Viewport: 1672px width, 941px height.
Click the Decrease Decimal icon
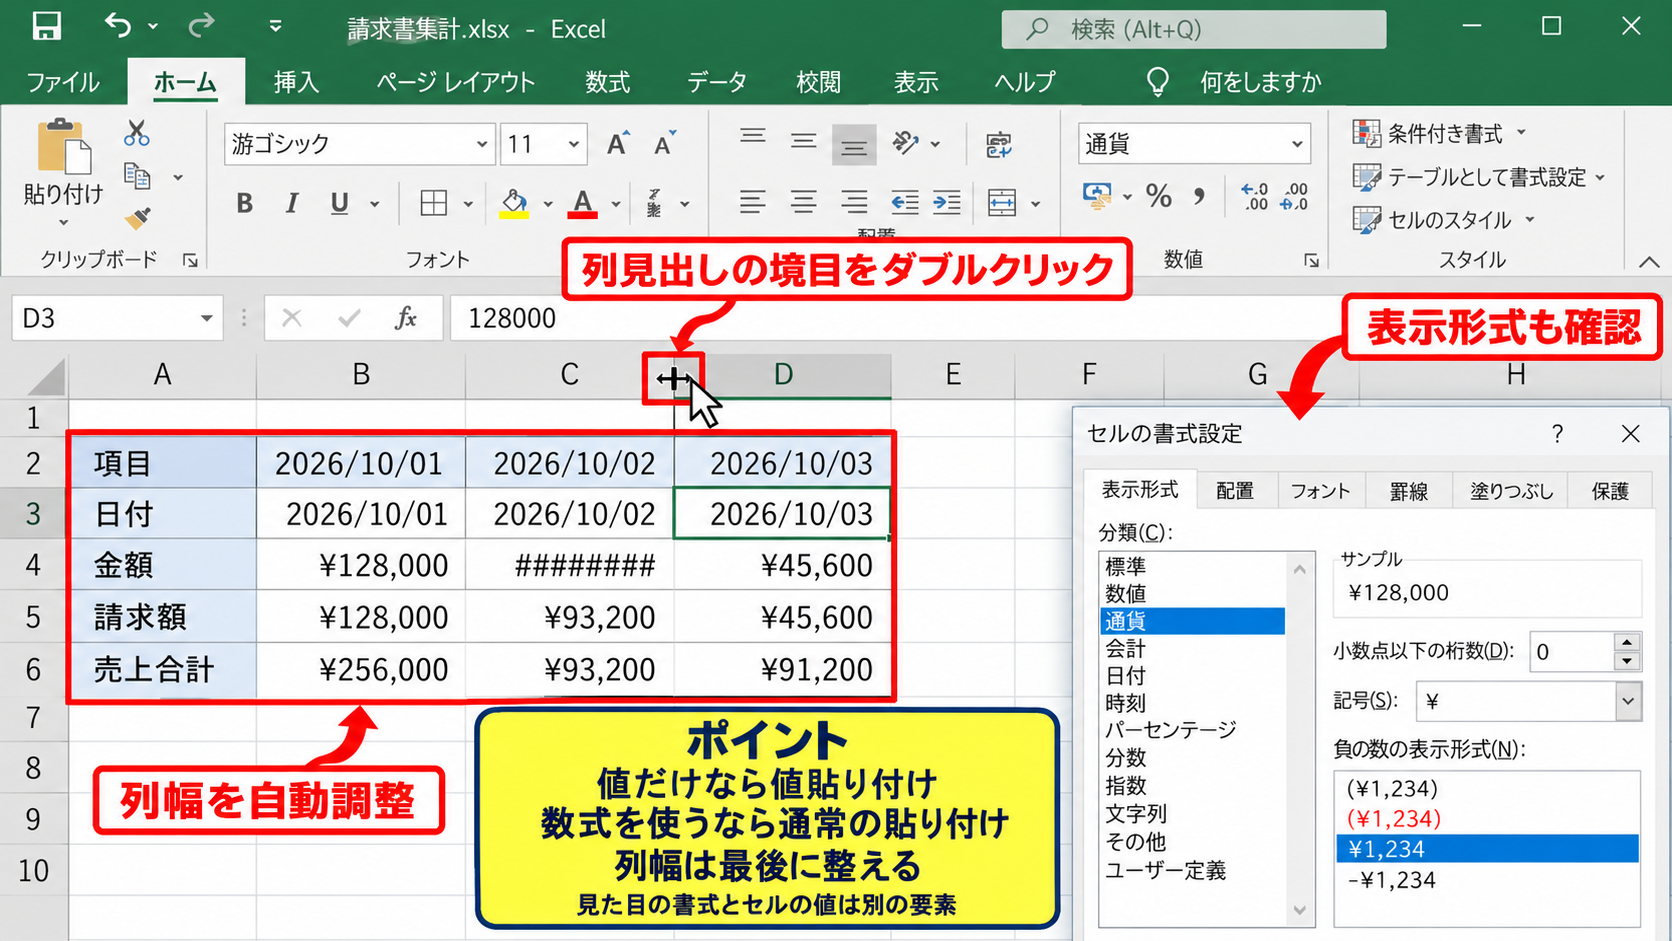point(1294,196)
